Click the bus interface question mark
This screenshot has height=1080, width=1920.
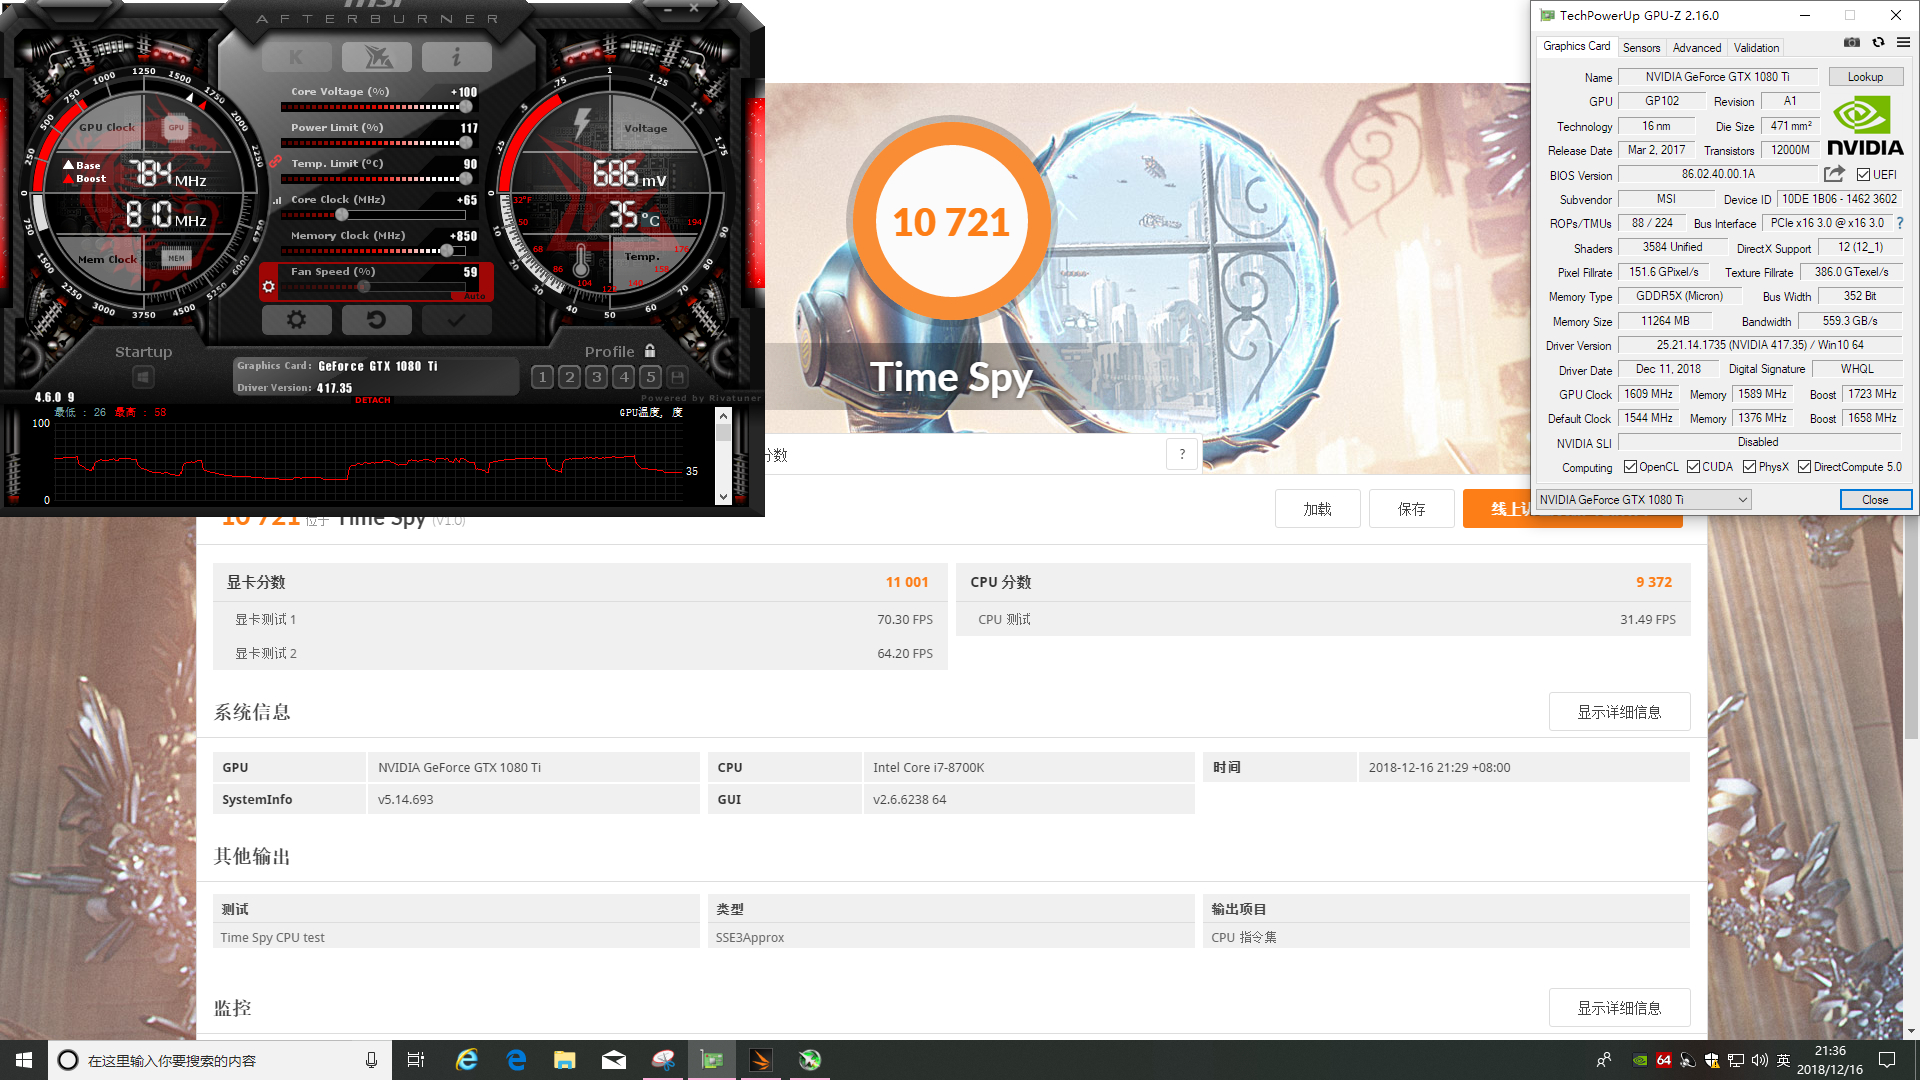tap(1900, 223)
